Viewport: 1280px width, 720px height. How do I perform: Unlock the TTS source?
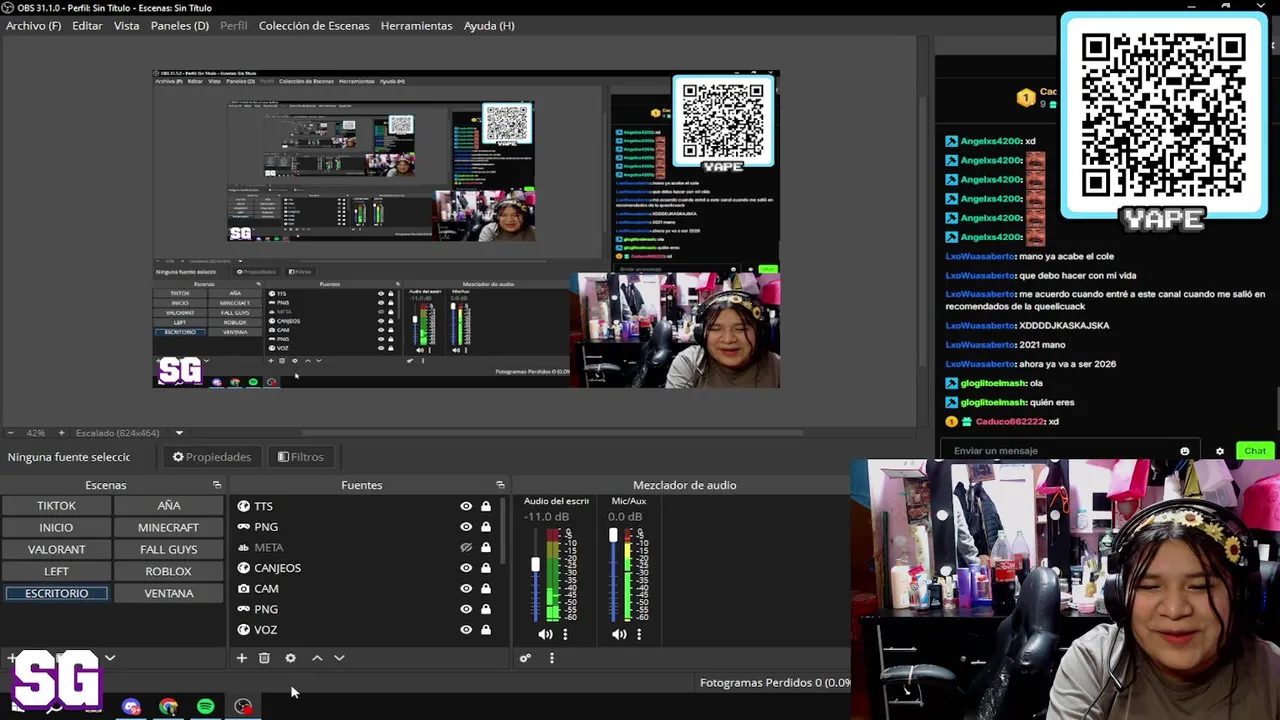486,506
